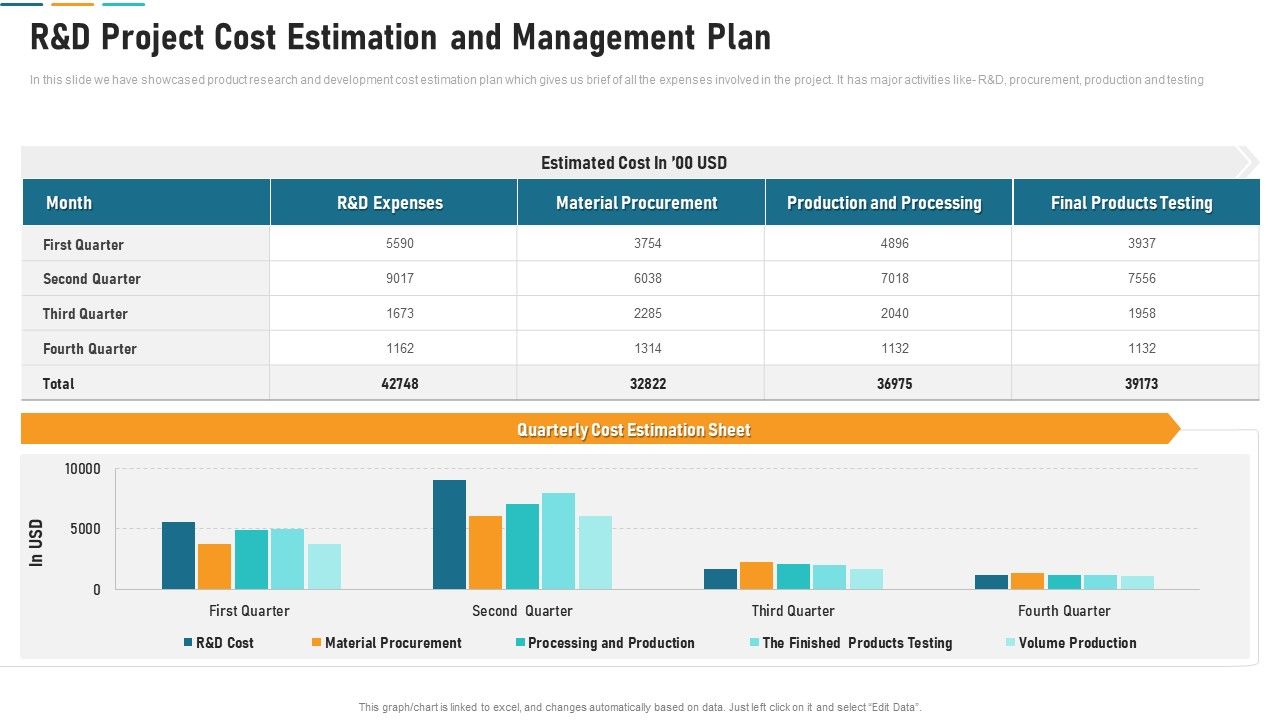Click the Material Procurement legend color swatch
The image size is (1280, 720).
(316, 643)
